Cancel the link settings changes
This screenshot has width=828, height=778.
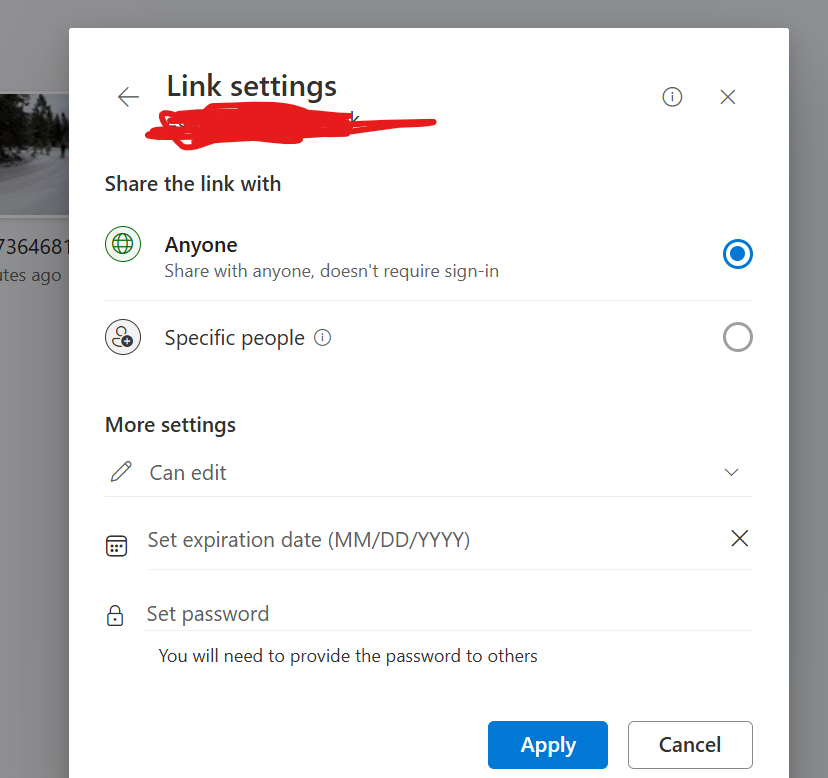[x=690, y=745]
